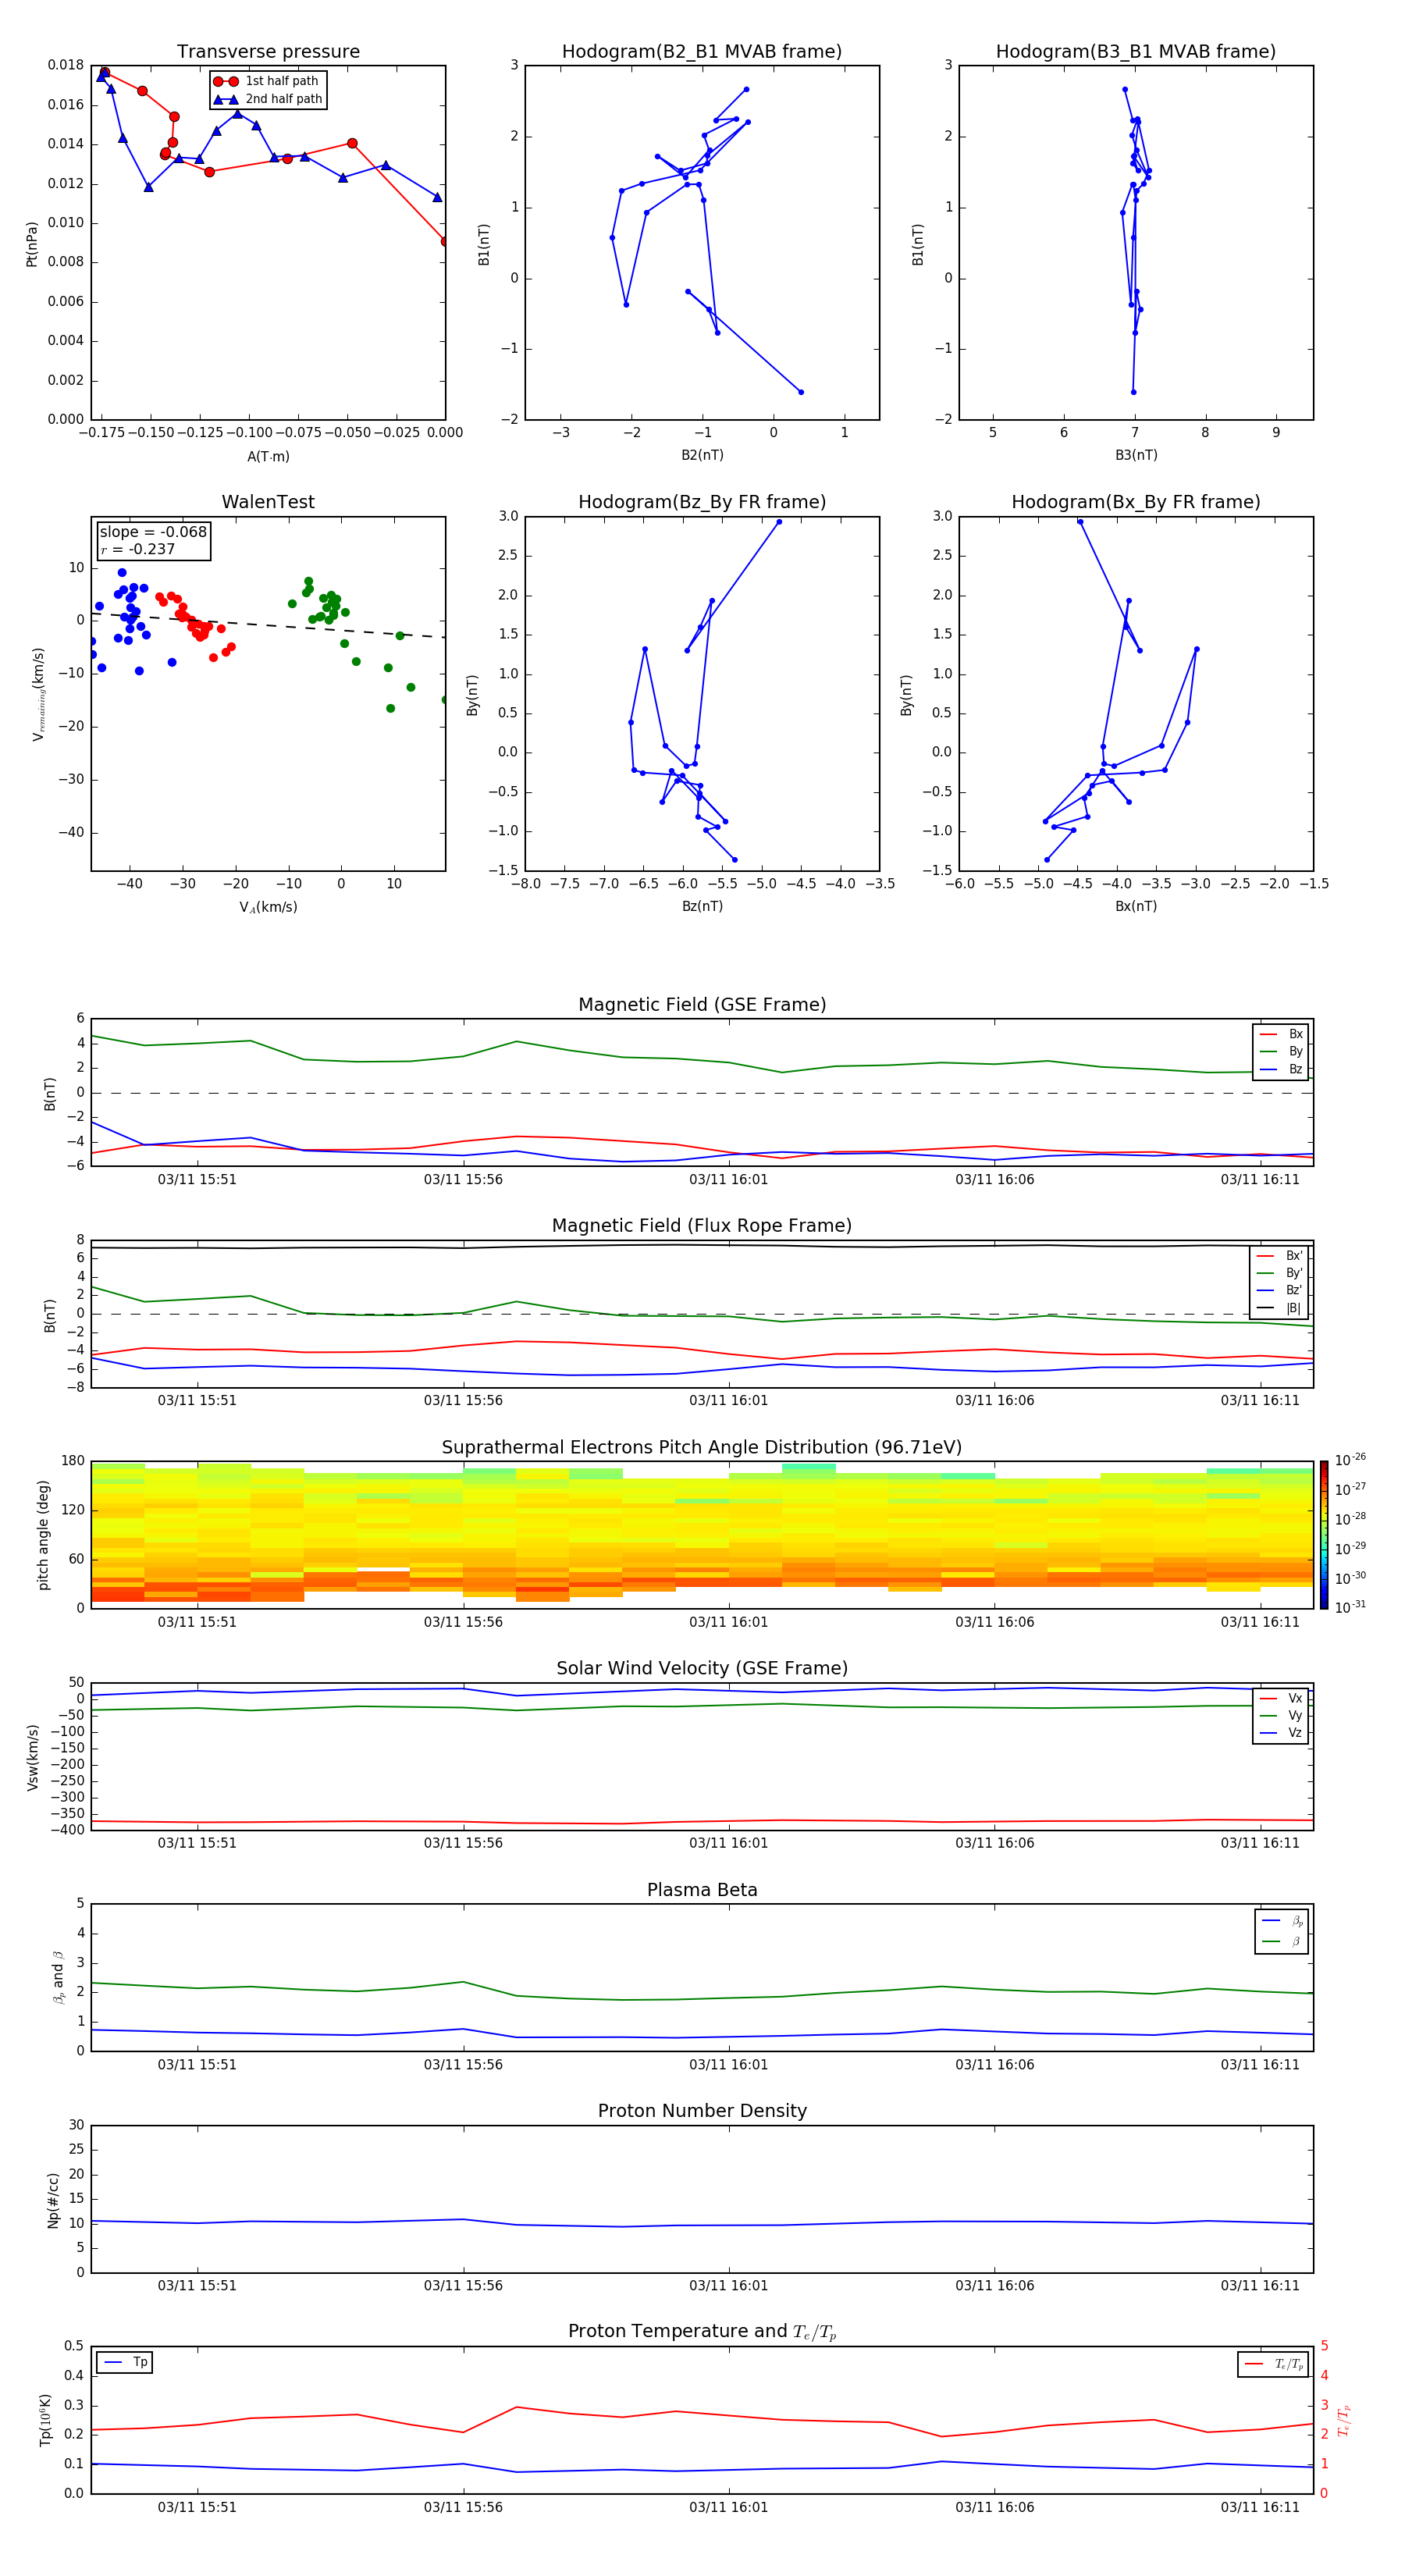Click the 'V_remaining(km/s)' y-axis label
1405x2576 pixels.
38,694
